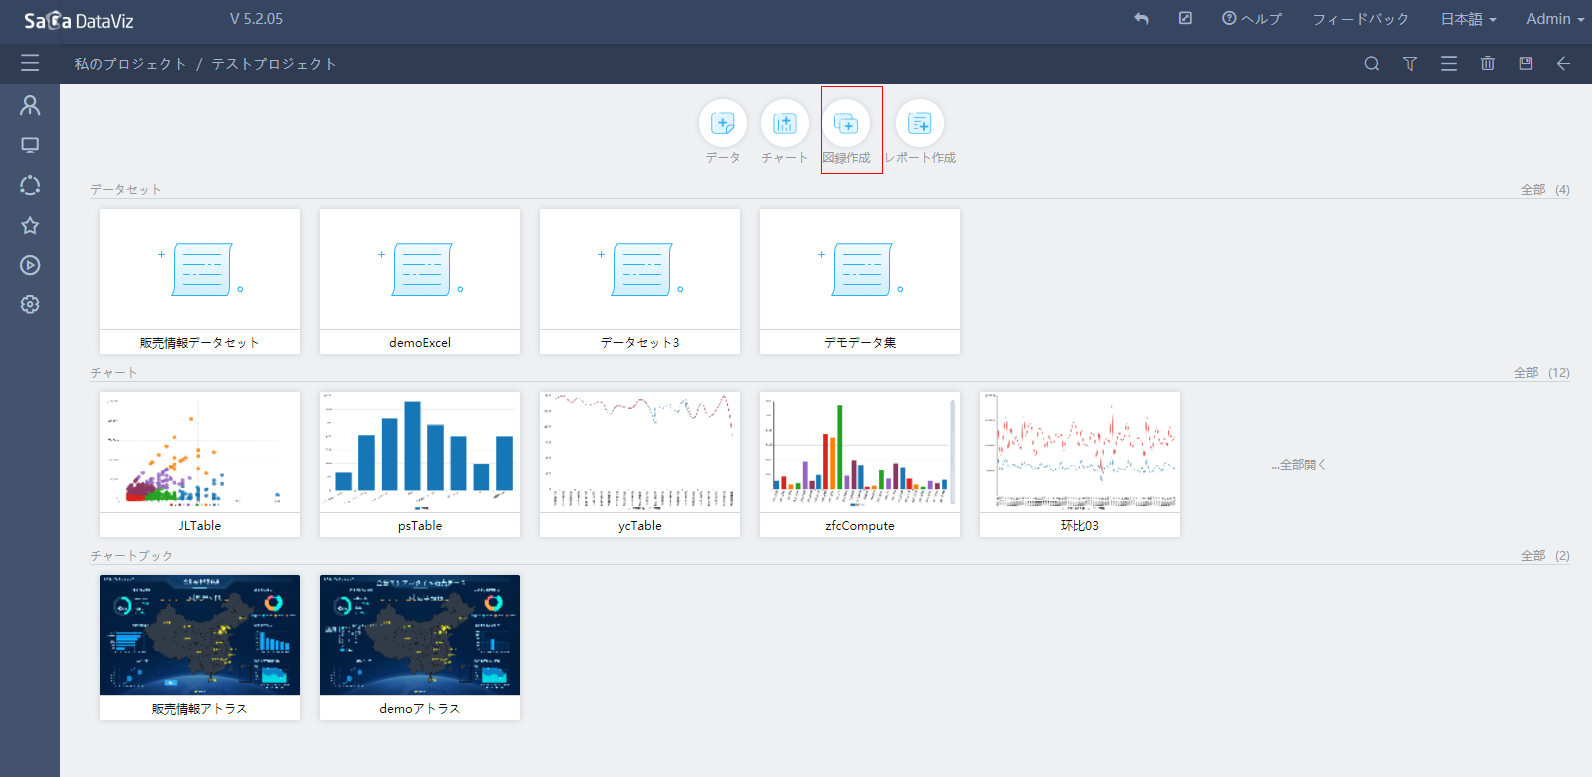Select テストプロジェクト breadcrumb

274,64
